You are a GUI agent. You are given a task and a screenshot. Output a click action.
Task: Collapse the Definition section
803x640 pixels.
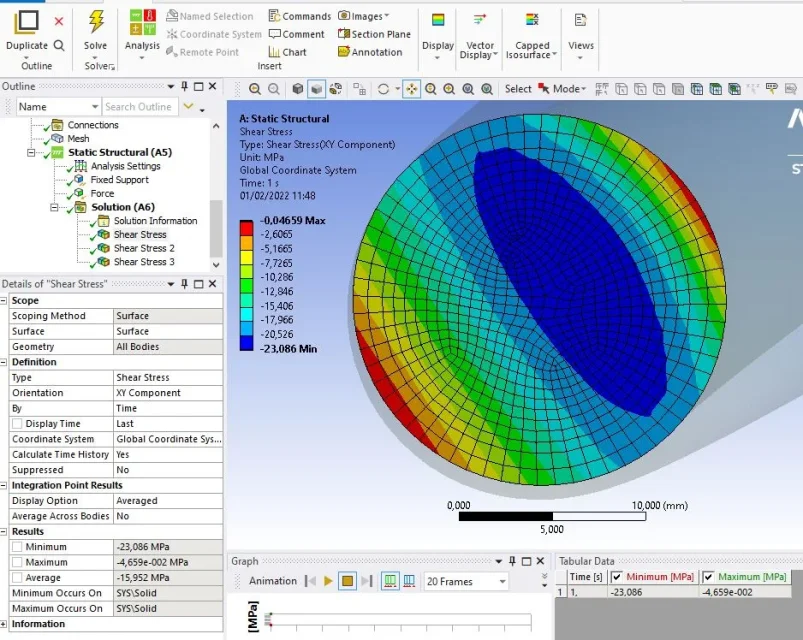[4, 362]
